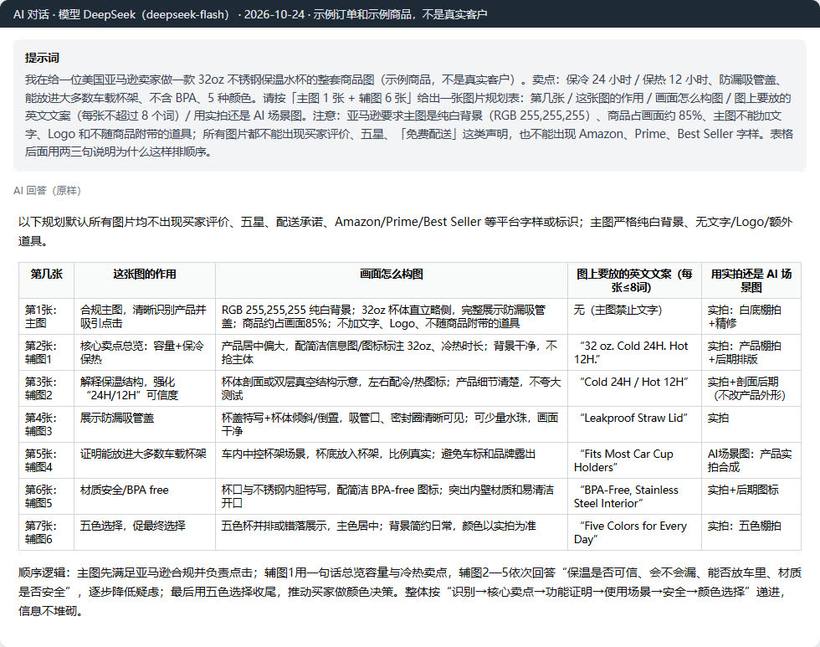Click copy text 'Fits Most Car Cup Holders'
This screenshot has width=820, height=647.
(x=624, y=461)
